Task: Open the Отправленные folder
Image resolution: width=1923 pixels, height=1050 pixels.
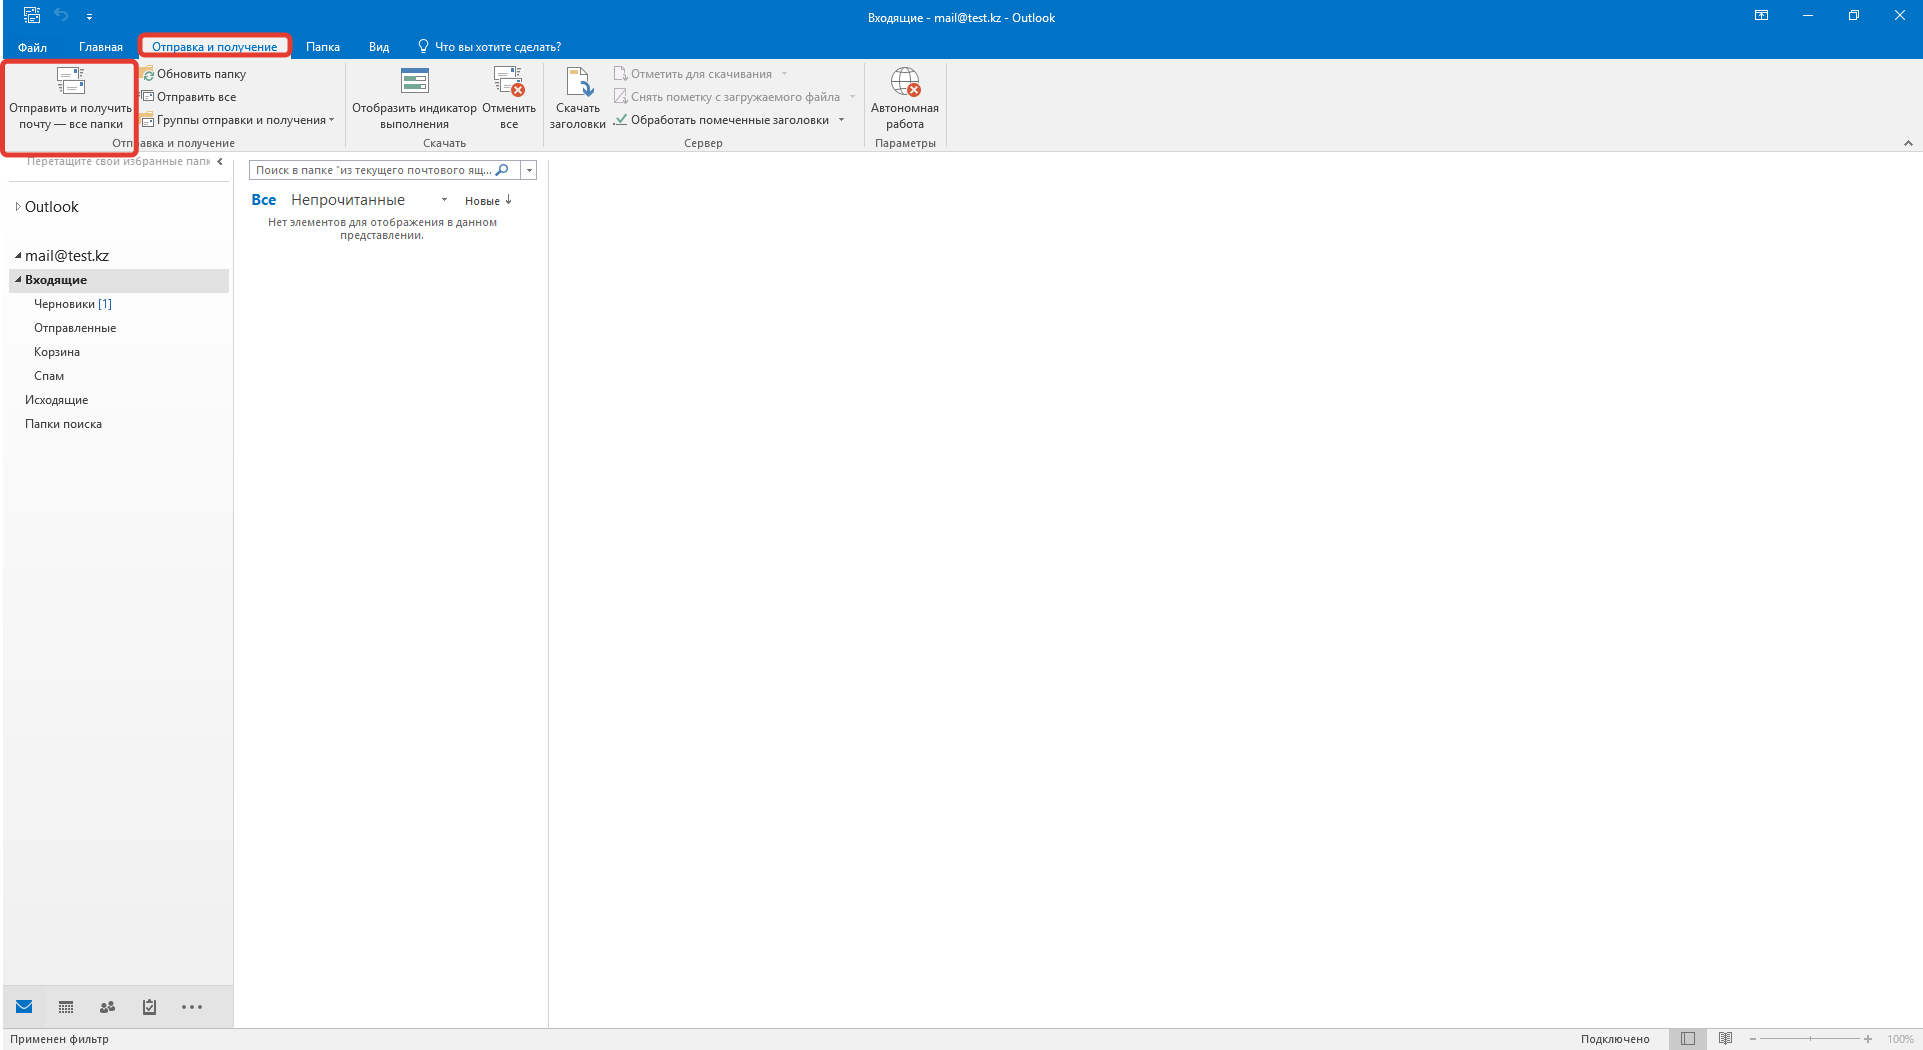Action: [x=75, y=328]
